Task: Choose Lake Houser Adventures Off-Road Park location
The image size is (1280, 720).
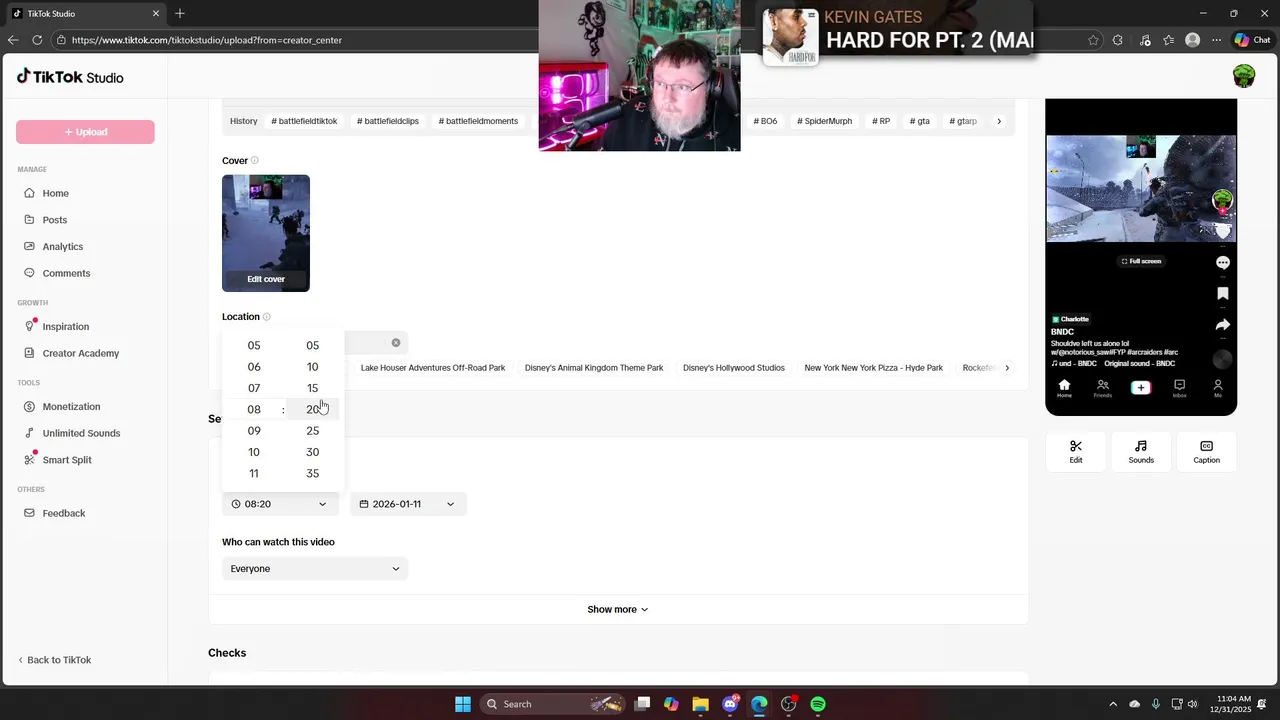Action: 433,368
